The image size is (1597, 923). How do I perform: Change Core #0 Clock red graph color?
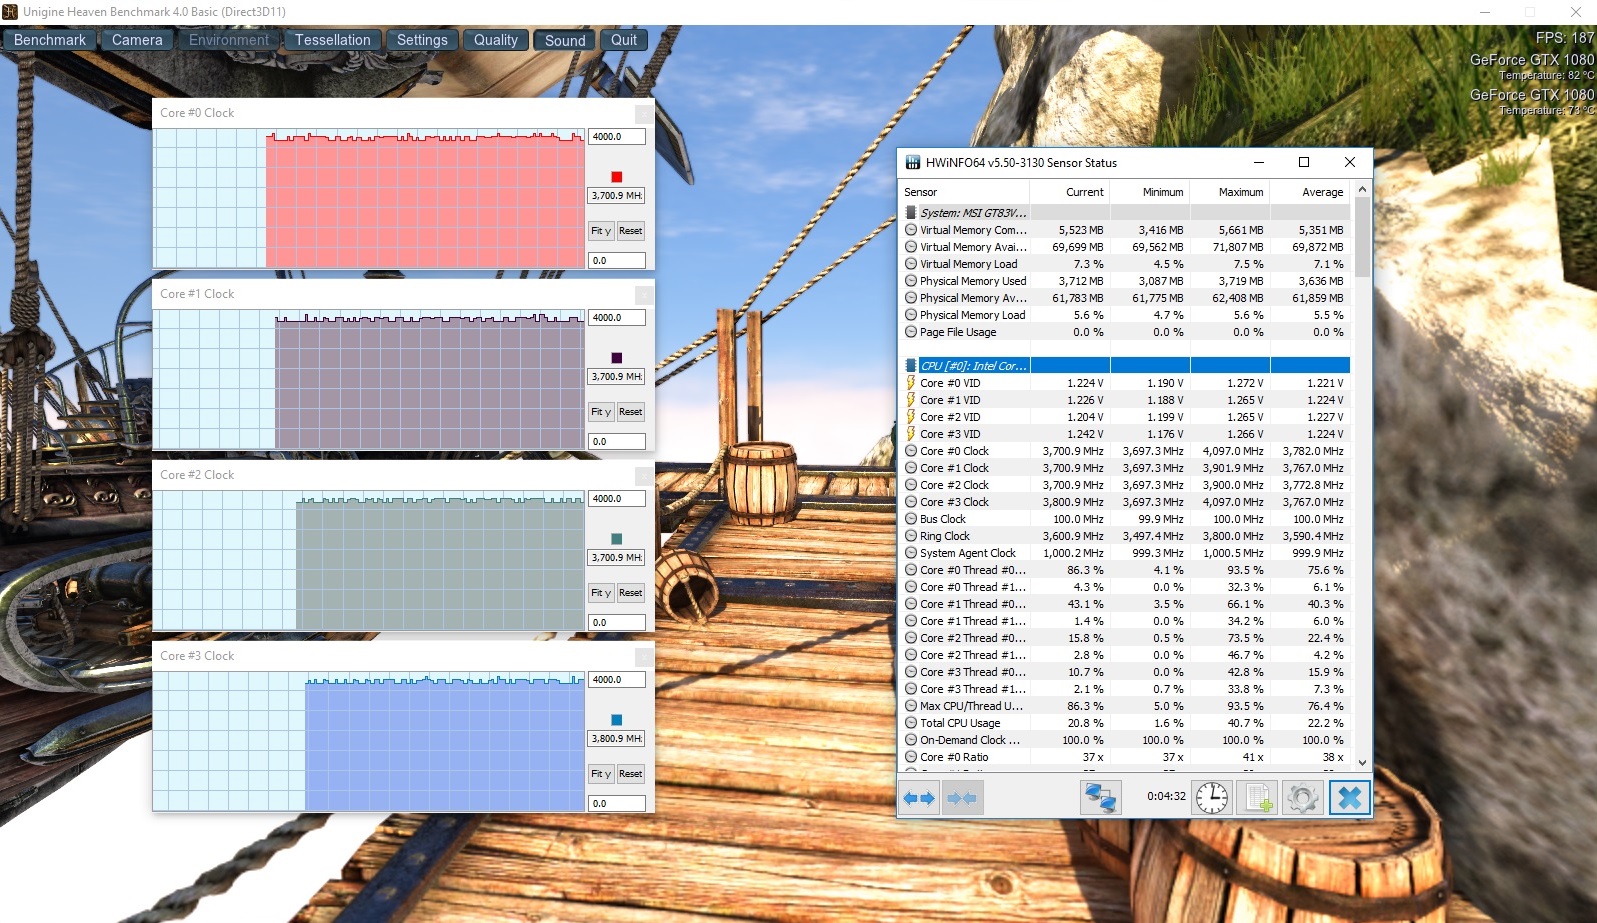click(x=617, y=177)
